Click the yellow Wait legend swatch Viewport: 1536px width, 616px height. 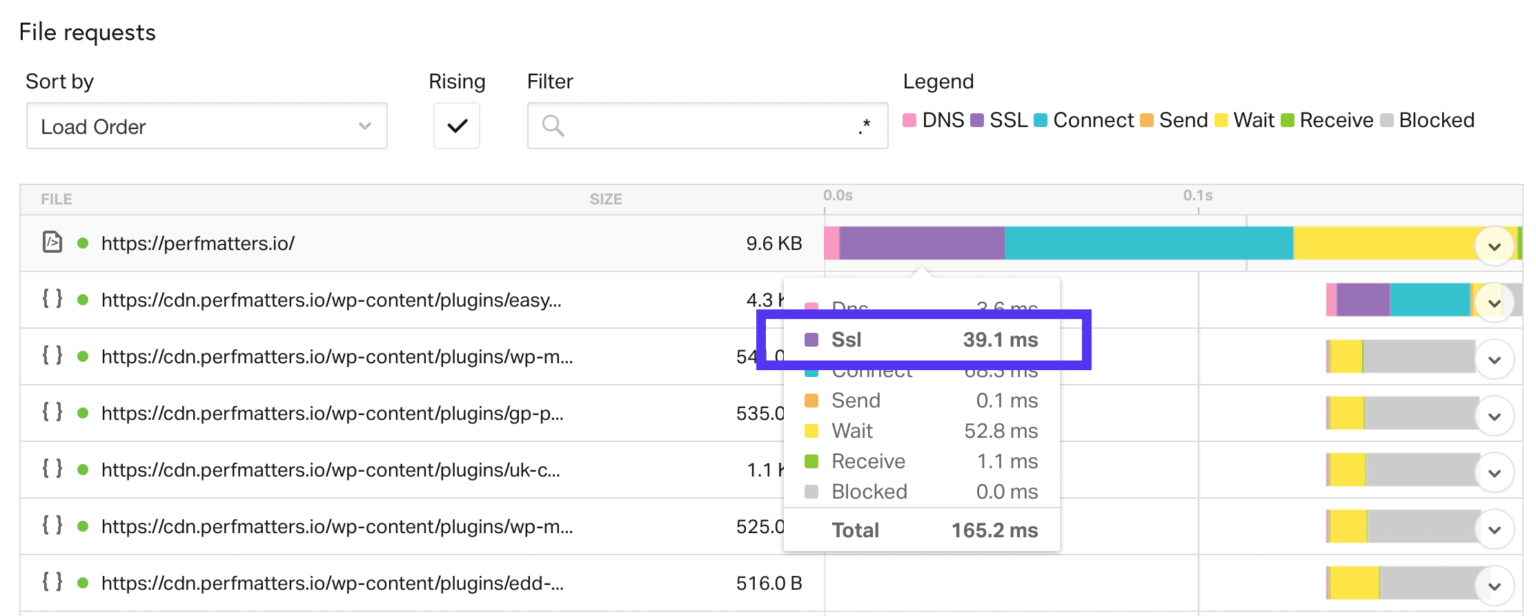pyautogui.click(x=1222, y=120)
